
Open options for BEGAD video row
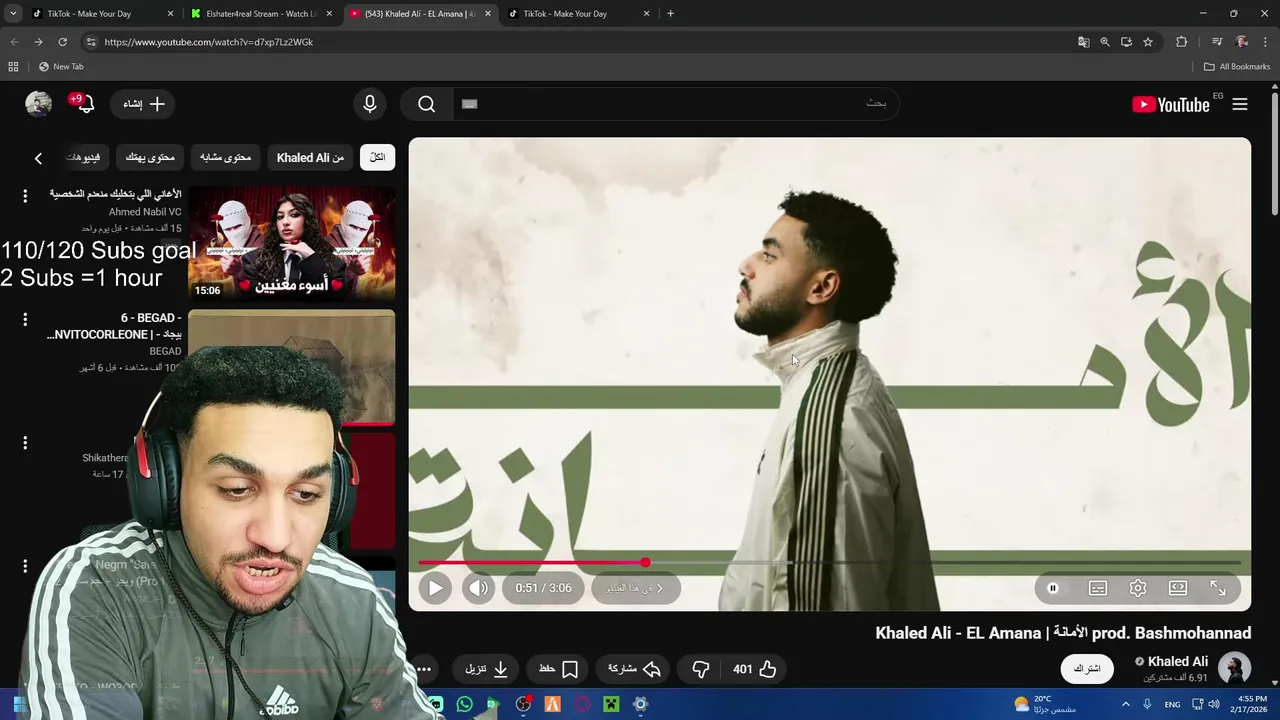(25, 320)
